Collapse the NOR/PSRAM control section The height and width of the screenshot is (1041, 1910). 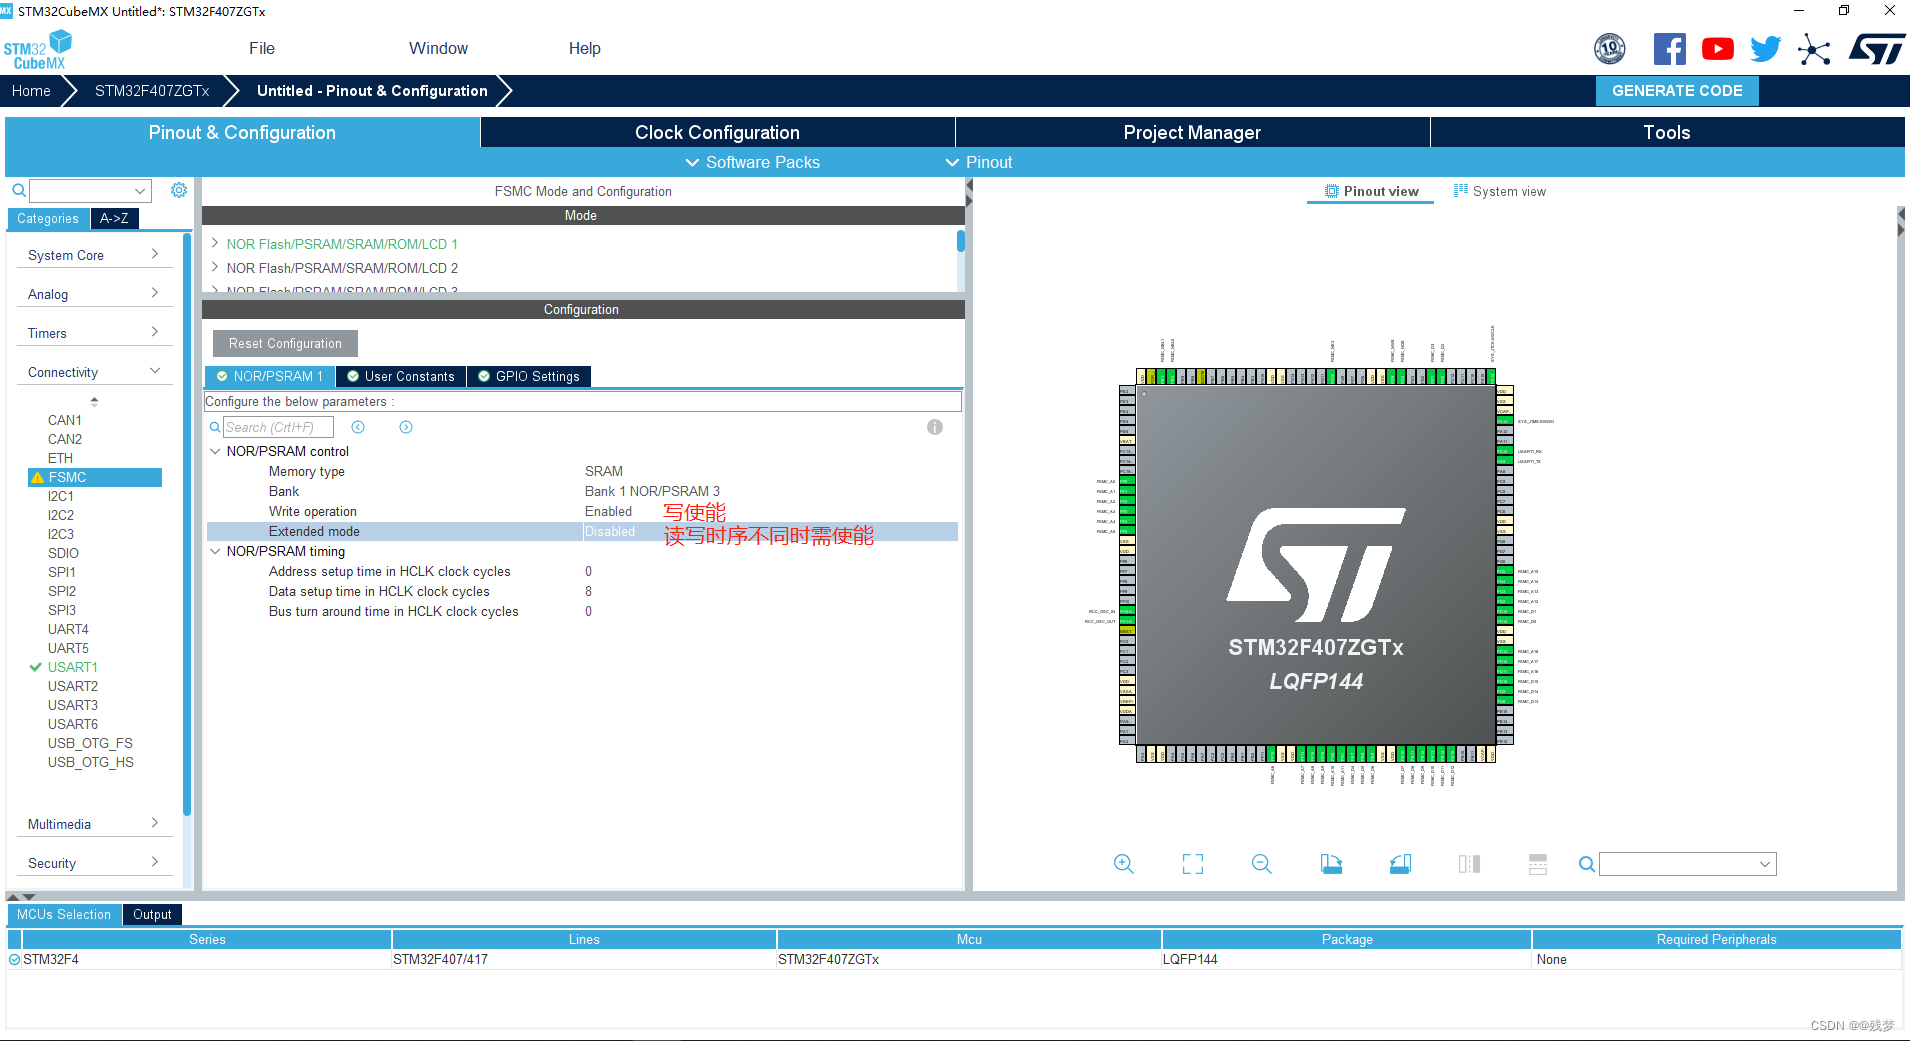[215, 451]
